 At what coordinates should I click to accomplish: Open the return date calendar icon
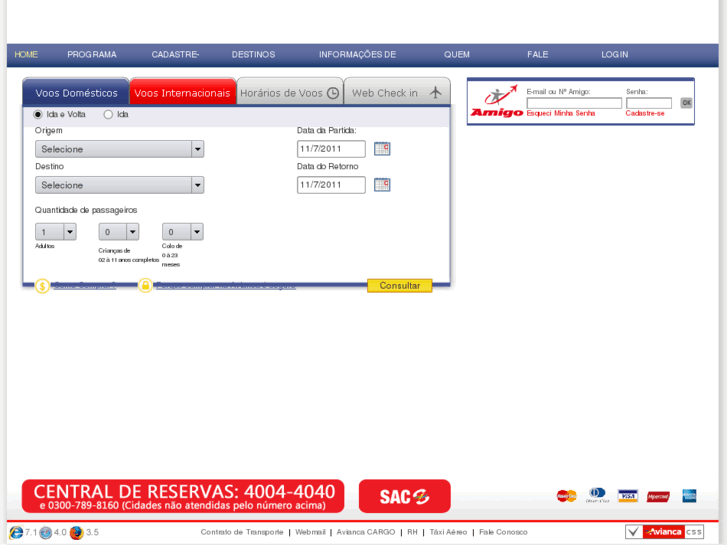click(382, 185)
